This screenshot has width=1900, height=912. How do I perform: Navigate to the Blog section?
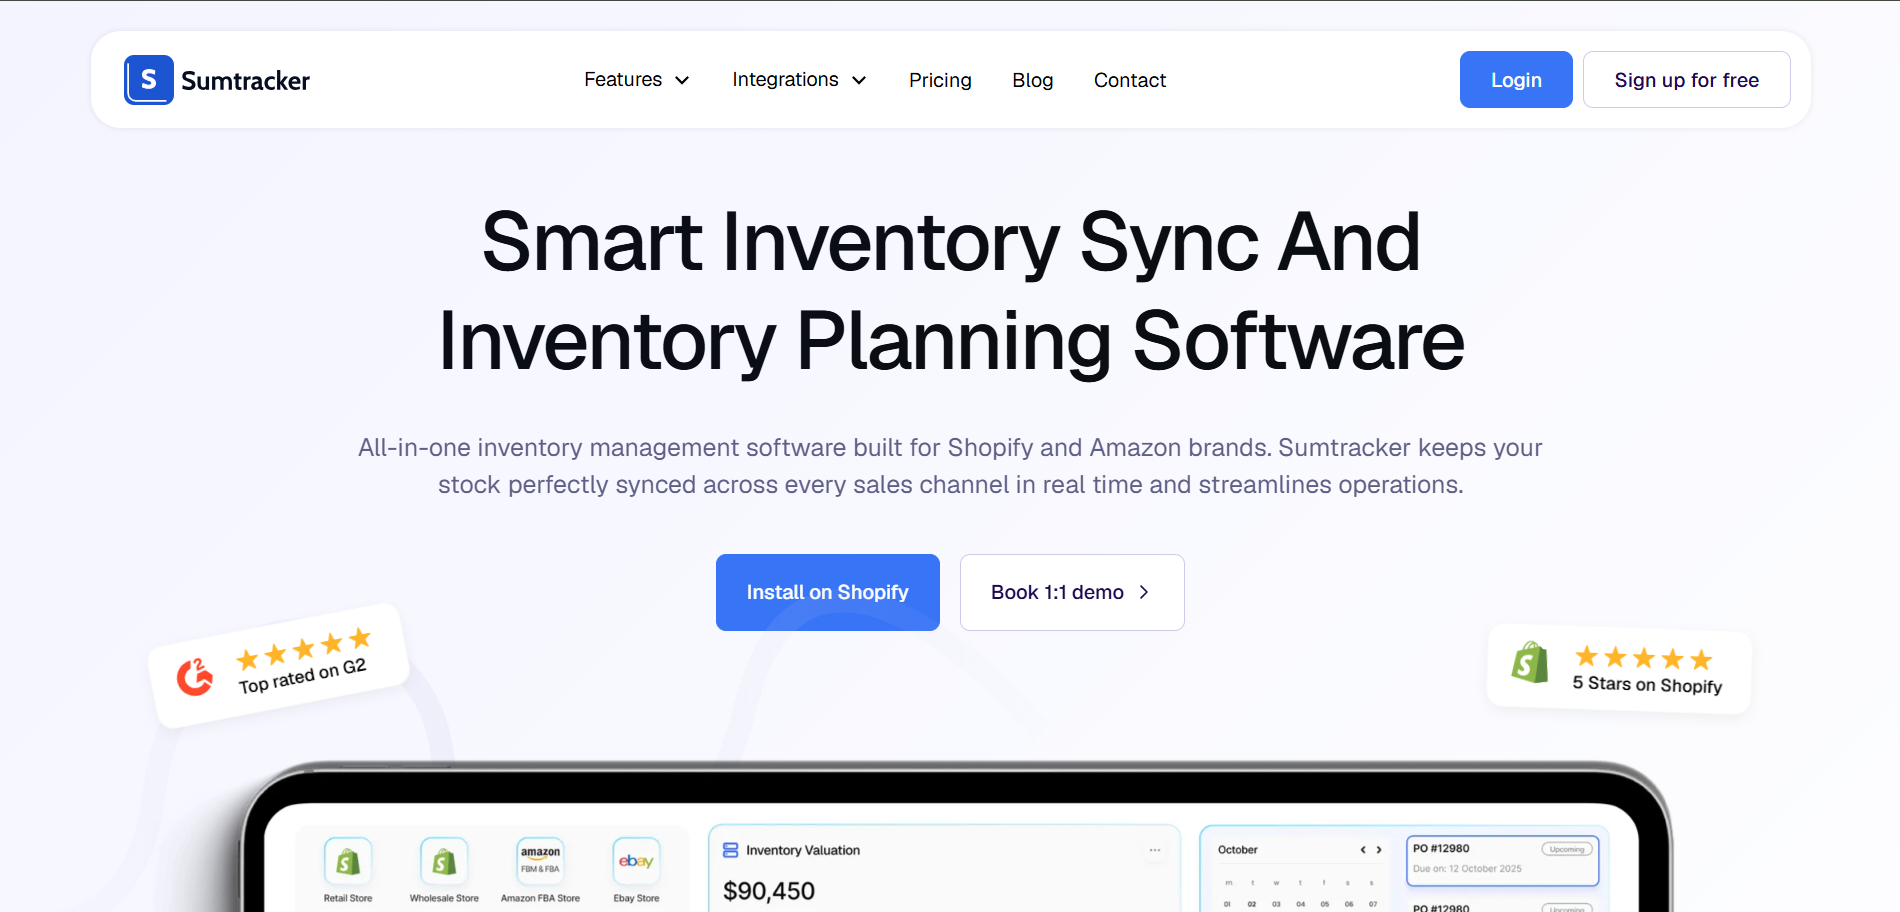pos(1032,80)
